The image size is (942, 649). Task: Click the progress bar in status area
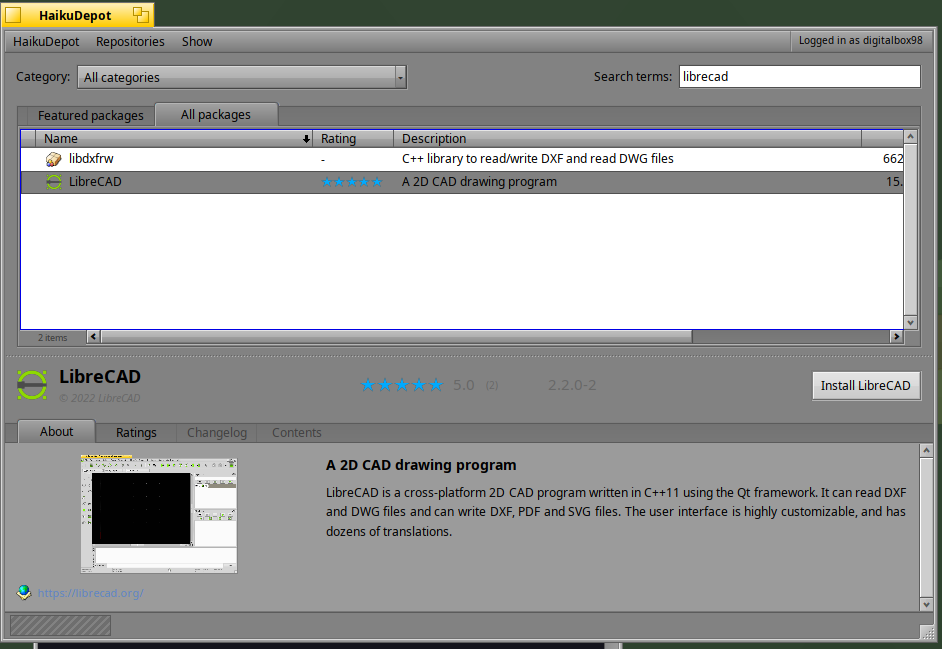[60, 626]
